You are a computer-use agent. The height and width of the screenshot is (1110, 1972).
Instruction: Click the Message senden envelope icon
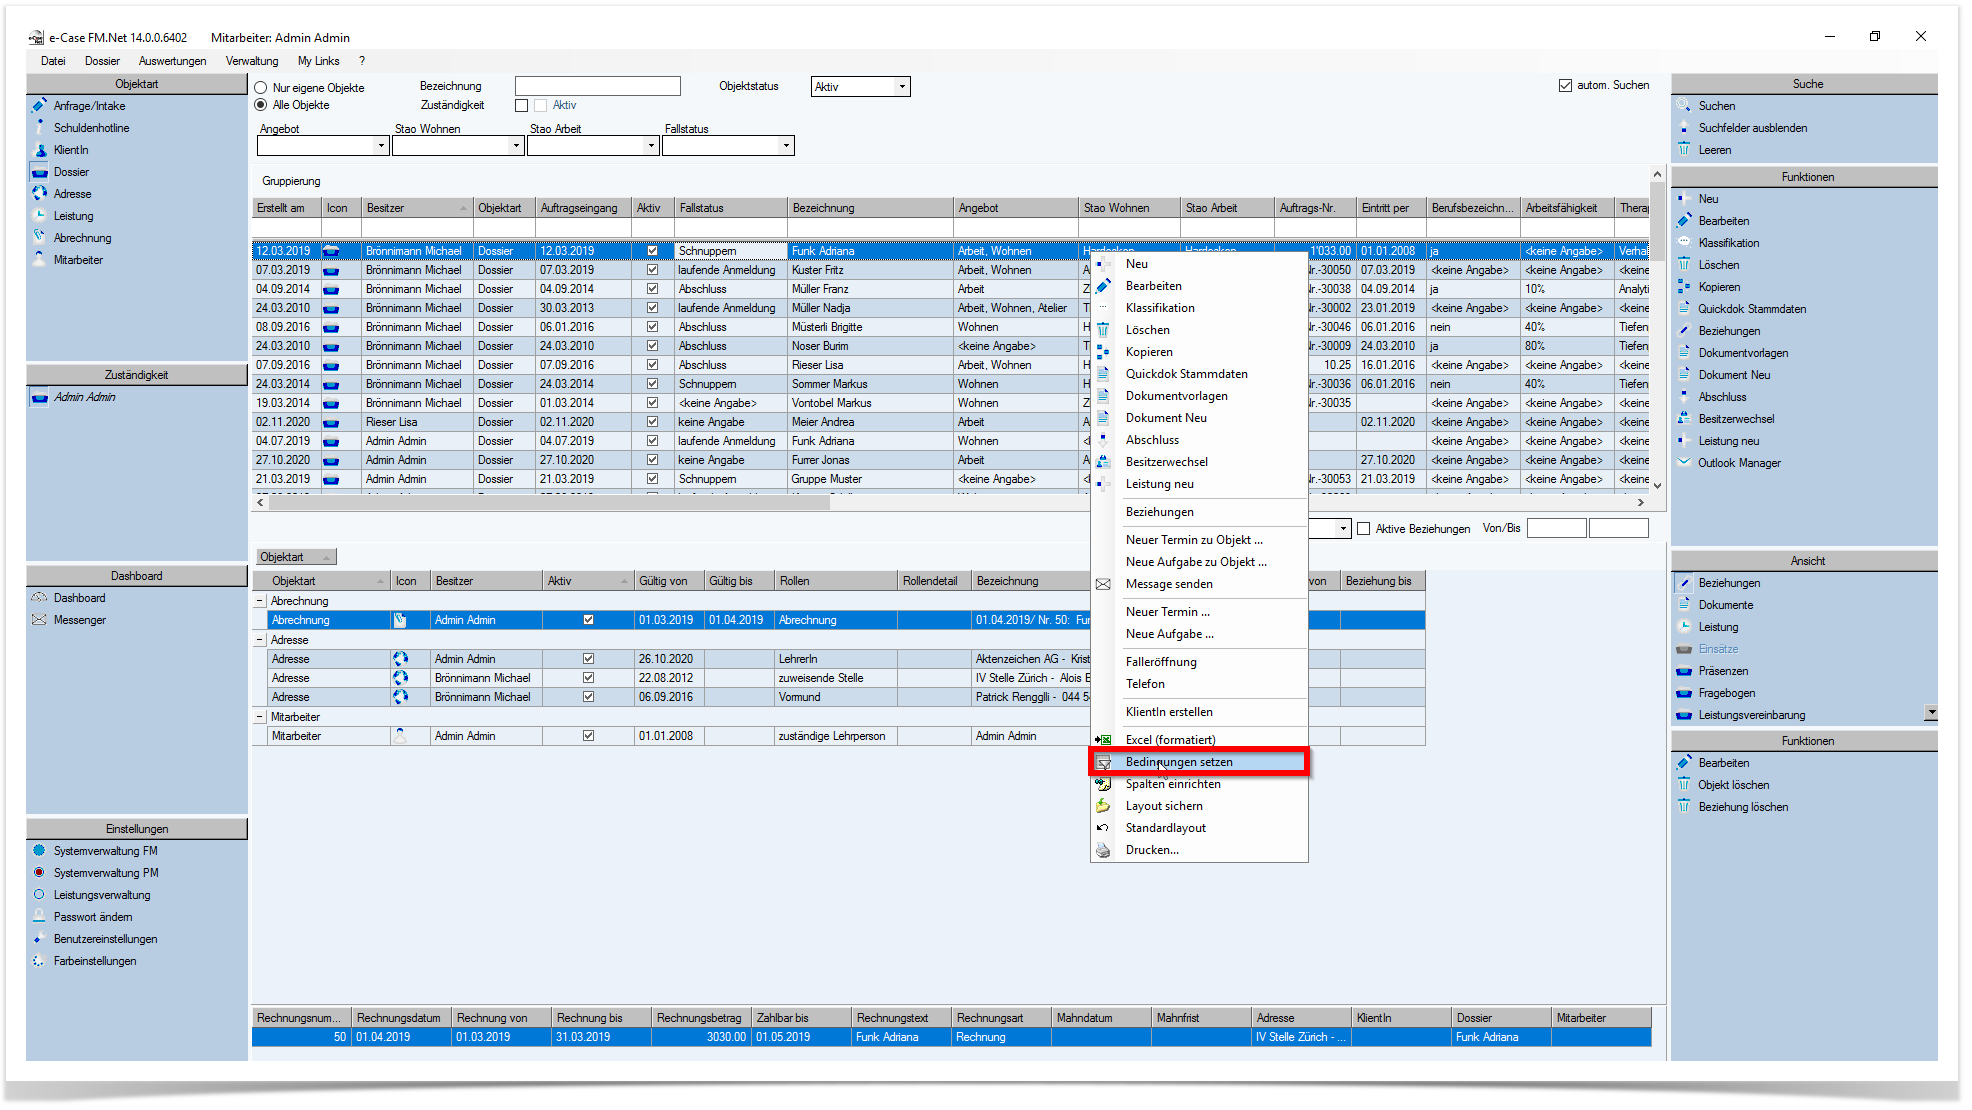pos(1103,583)
